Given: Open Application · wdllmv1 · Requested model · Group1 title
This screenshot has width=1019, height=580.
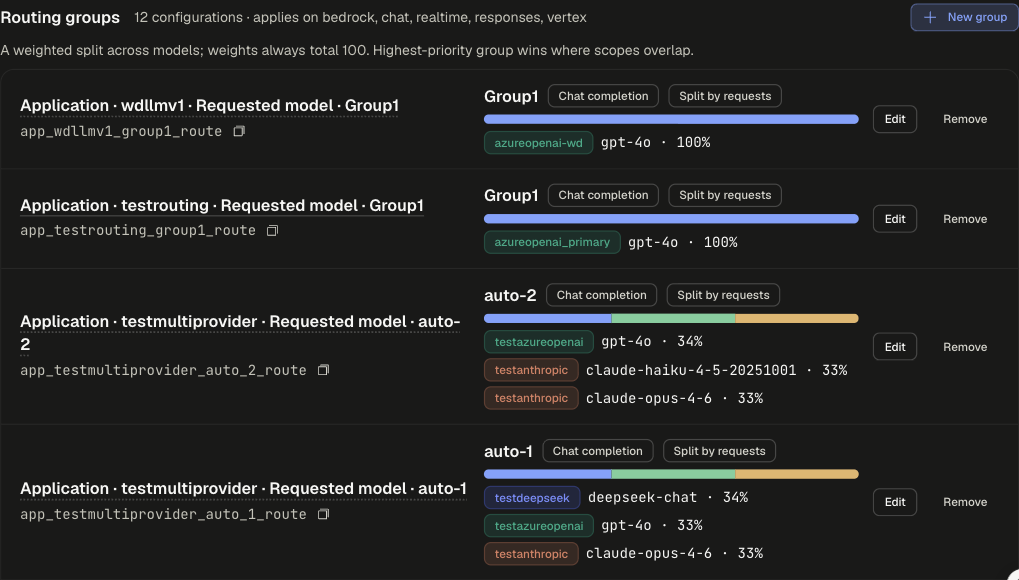Looking at the screenshot, I should click(x=209, y=105).
